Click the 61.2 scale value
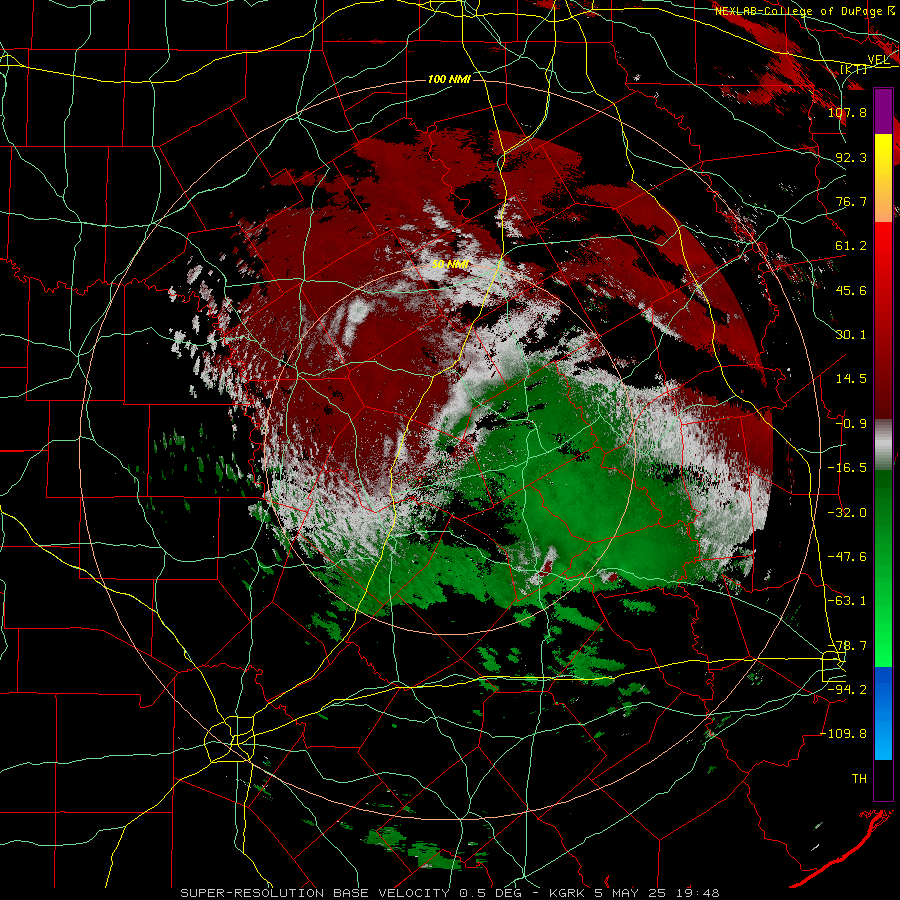The image size is (900, 900). [x=851, y=246]
